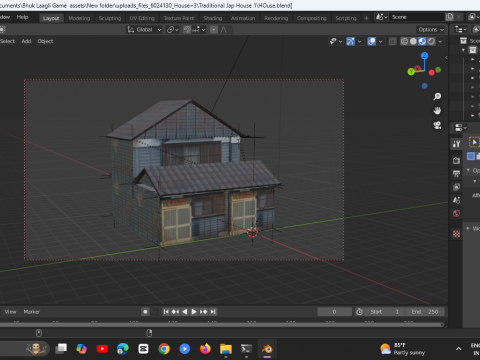
Task: Open the Texture properties tab (checker icon)
Action: [456, 234]
